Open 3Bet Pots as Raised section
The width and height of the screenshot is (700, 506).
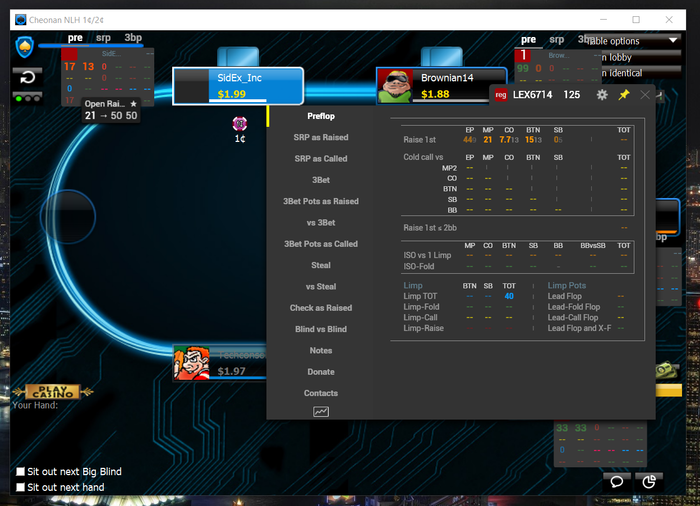click(321, 201)
